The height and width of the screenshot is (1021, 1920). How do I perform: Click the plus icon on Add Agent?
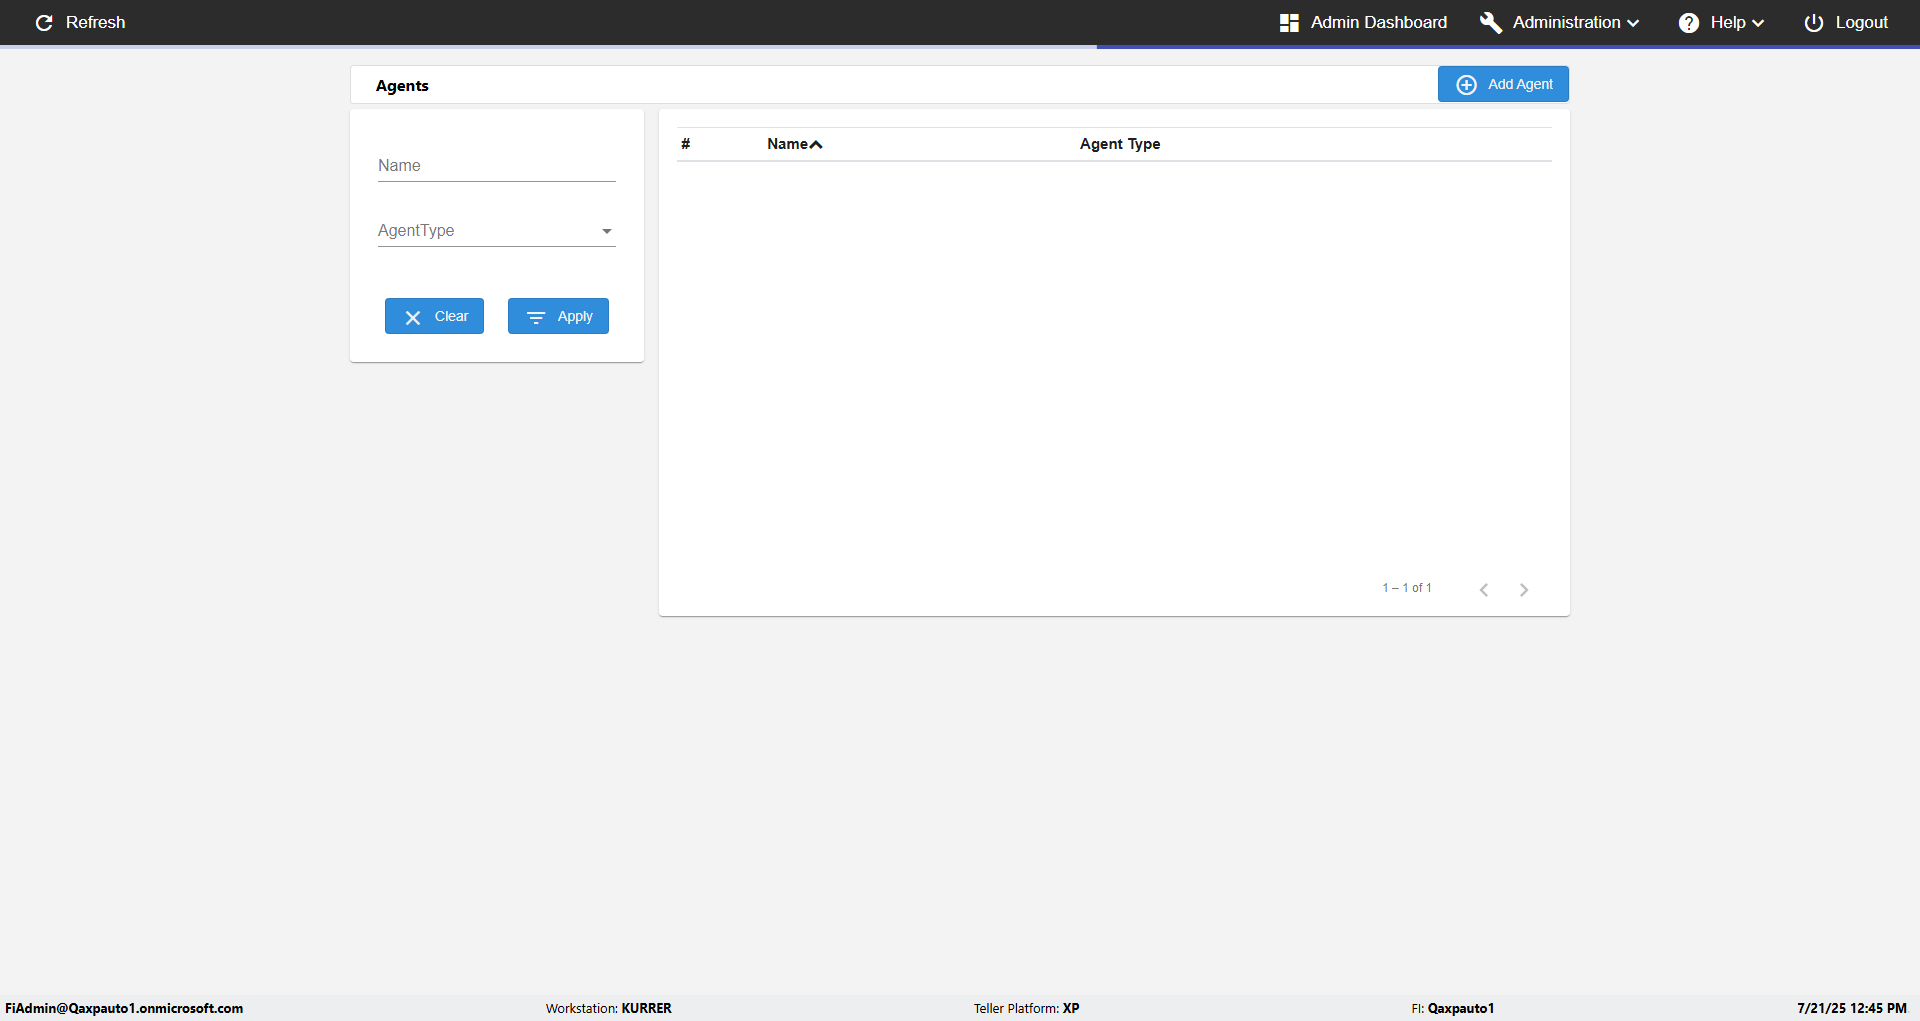pyautogui.click(x=1466, y=85)
